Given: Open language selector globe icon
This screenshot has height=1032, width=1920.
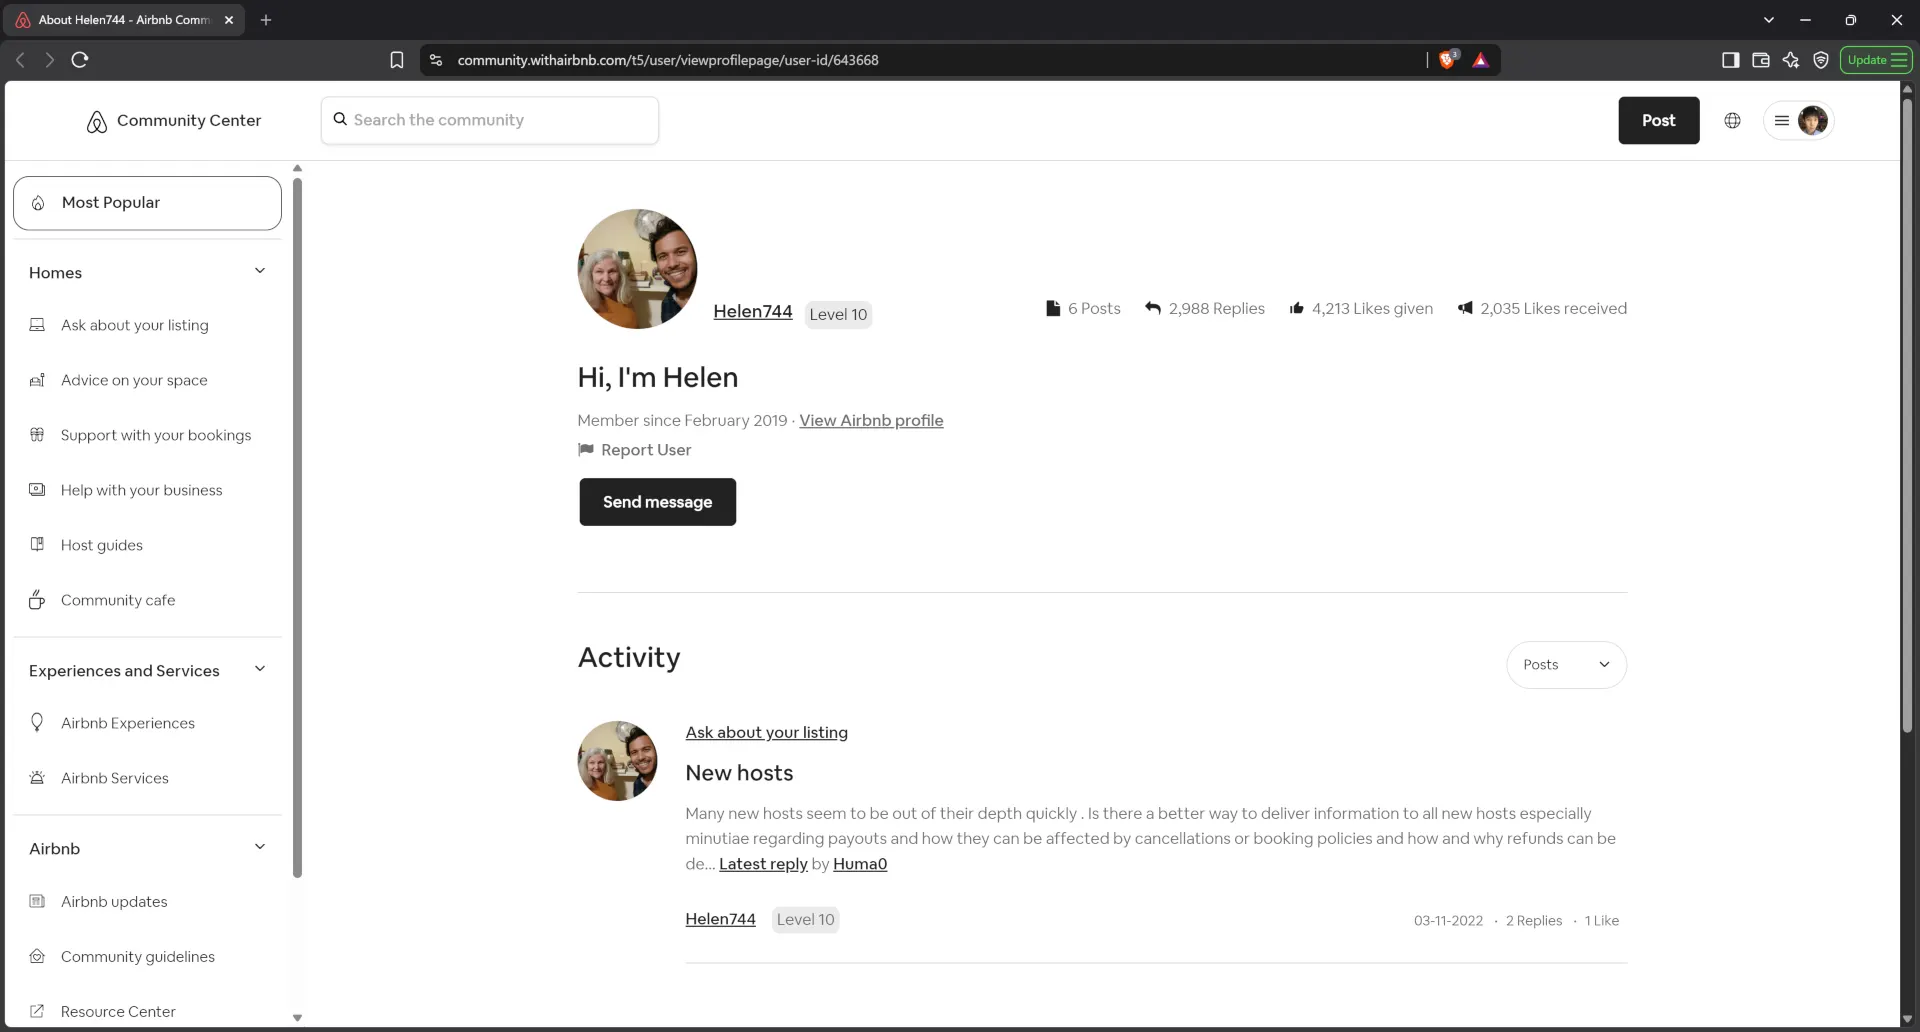Looking at the screenshot, I should tap(1732, 121).
